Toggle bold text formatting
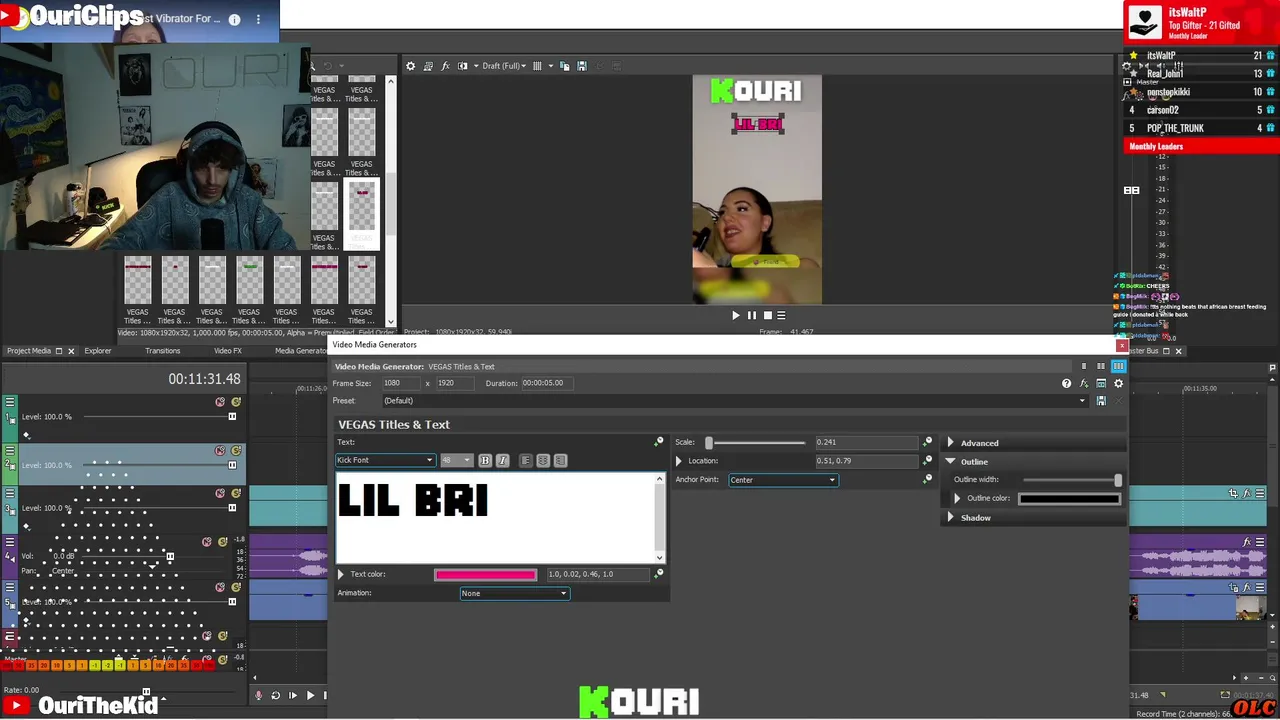This screenshot has width=1280, height=720. (485, 460)
